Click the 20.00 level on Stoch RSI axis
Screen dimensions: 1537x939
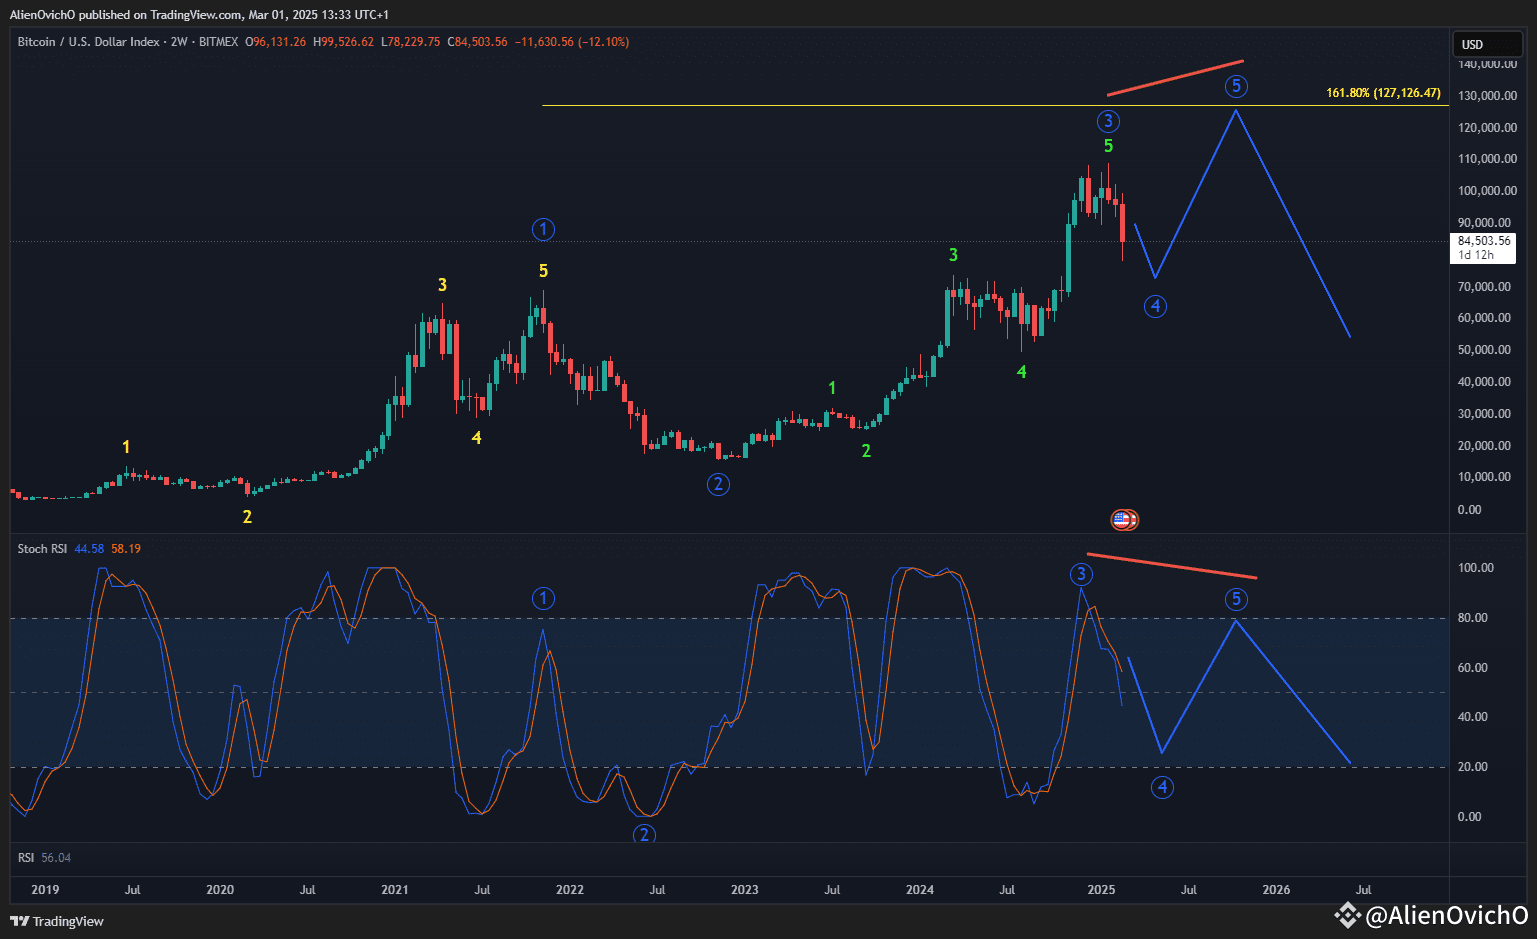click(x=1472, y=767)
